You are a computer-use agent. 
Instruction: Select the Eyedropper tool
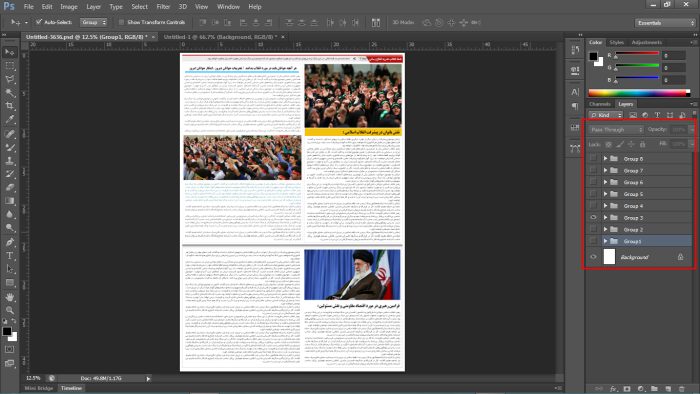[x=9, y=120]
